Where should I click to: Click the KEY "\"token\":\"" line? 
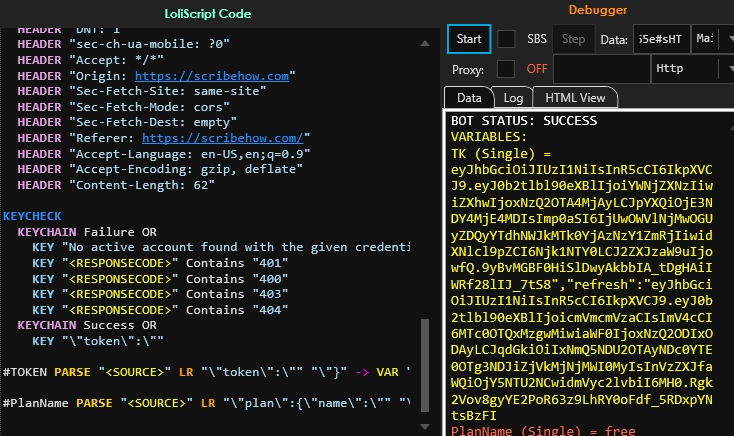coord(98,341)
